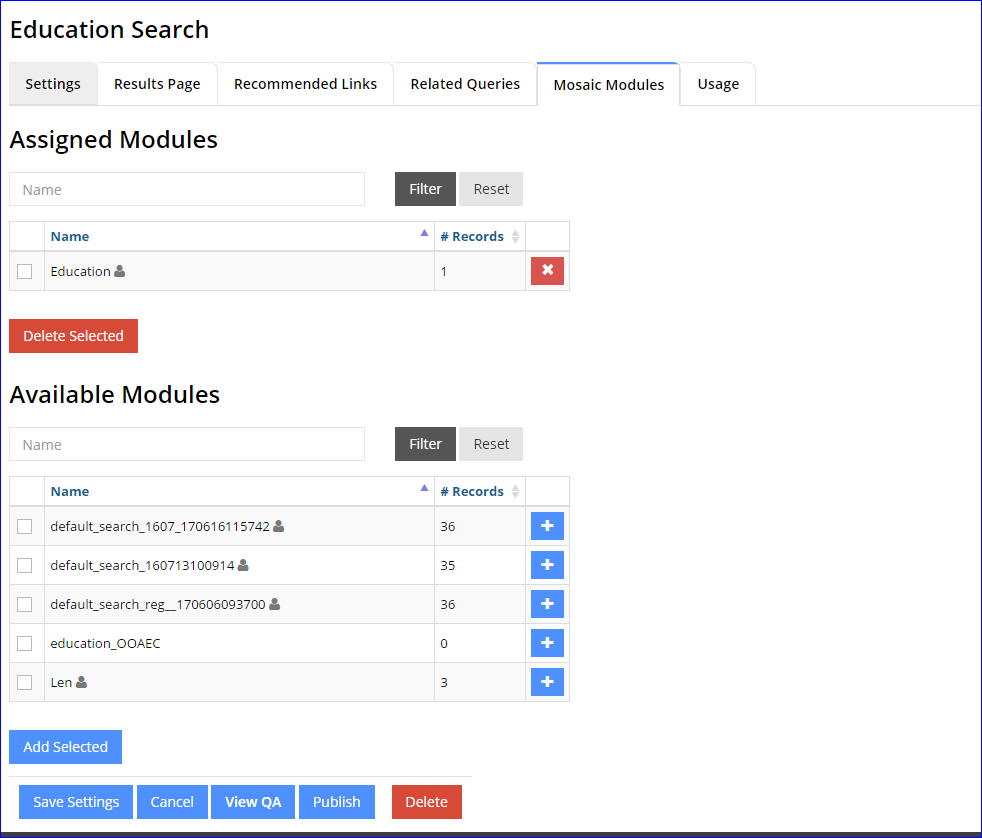Check the Education module checkbox
The height and width of the screenshot is (838, 982).
[x=25, y=271]
